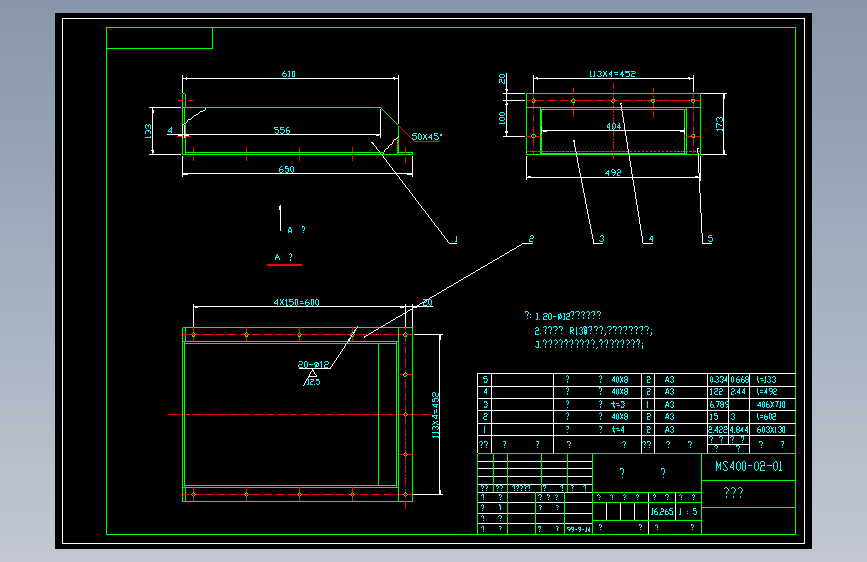
Task: Click the 12.5 surface finish value
Action: tap(314, 382)
